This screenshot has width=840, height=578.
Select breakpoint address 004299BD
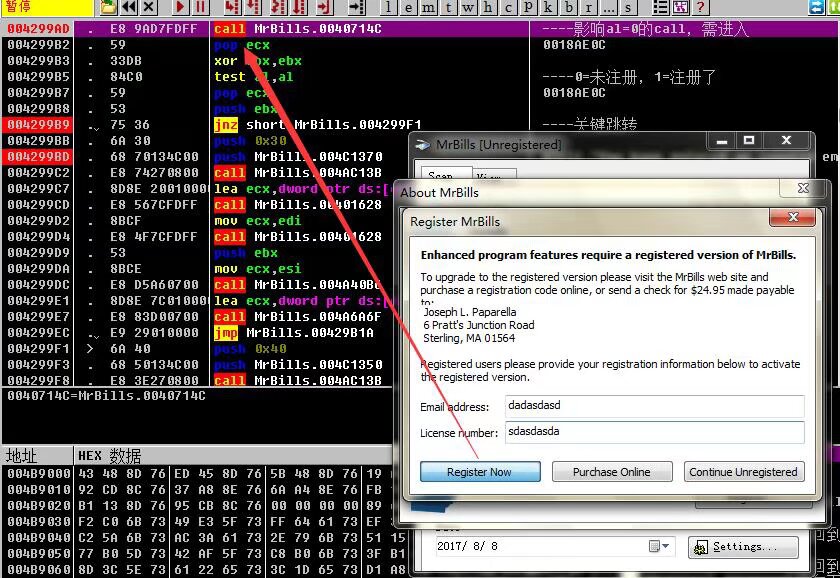pos(39,157)
